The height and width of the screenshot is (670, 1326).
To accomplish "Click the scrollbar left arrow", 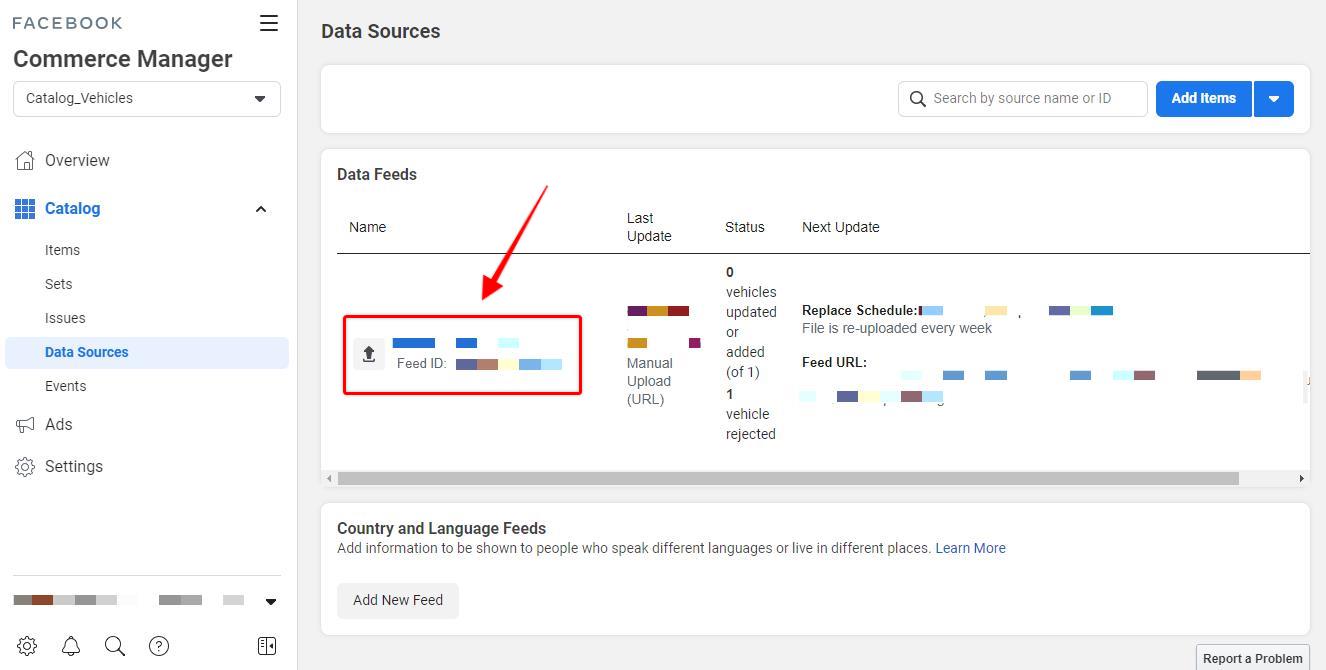I will coord(329,478).
